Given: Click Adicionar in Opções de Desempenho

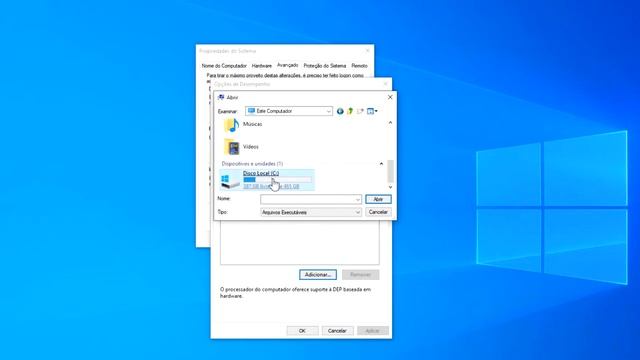Looking at the screenshot, I should [318, 275].
